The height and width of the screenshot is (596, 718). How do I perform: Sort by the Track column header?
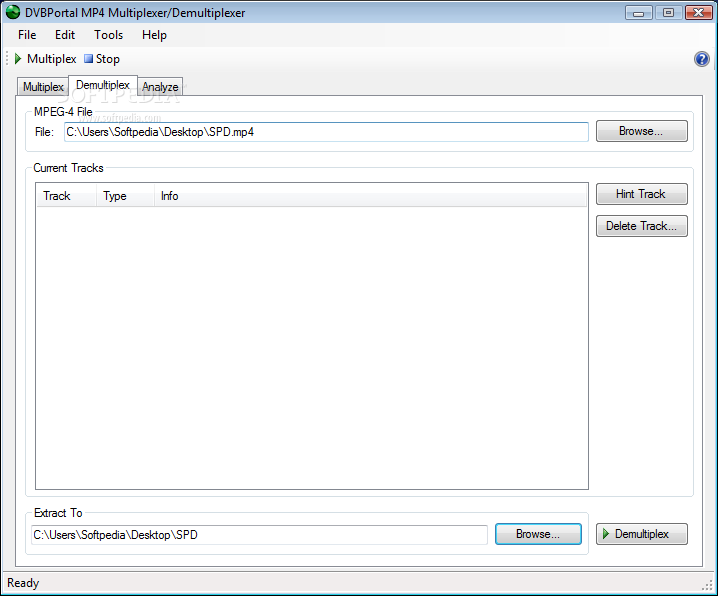[66, 196]
